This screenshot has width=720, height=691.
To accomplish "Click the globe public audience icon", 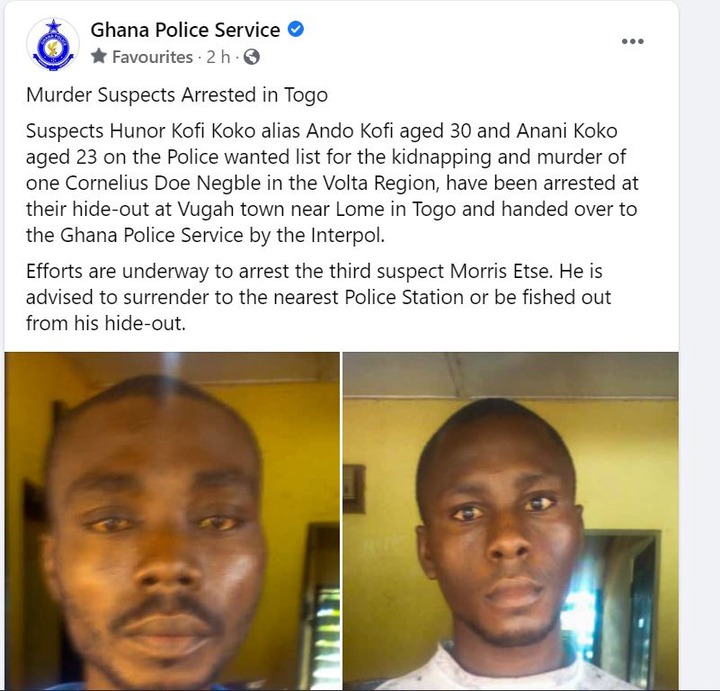I will tap(252, 57).
